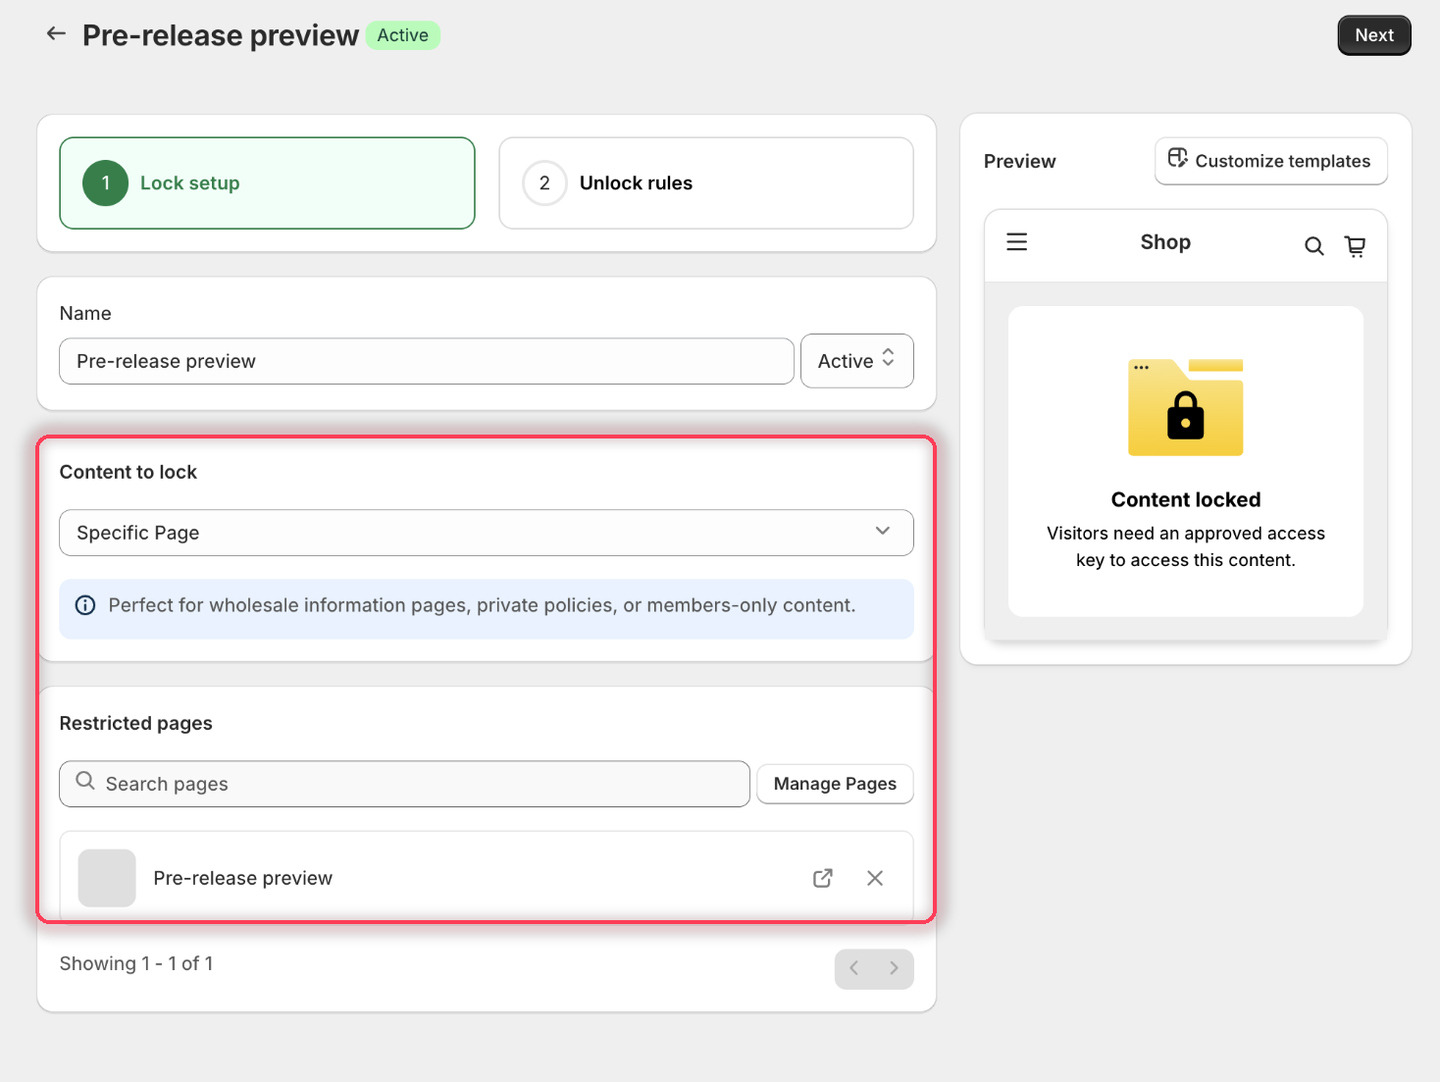The image size is (1440, 1082).
Task: Click the search icon in Shop preview
Action: (x=1314, y=246)
